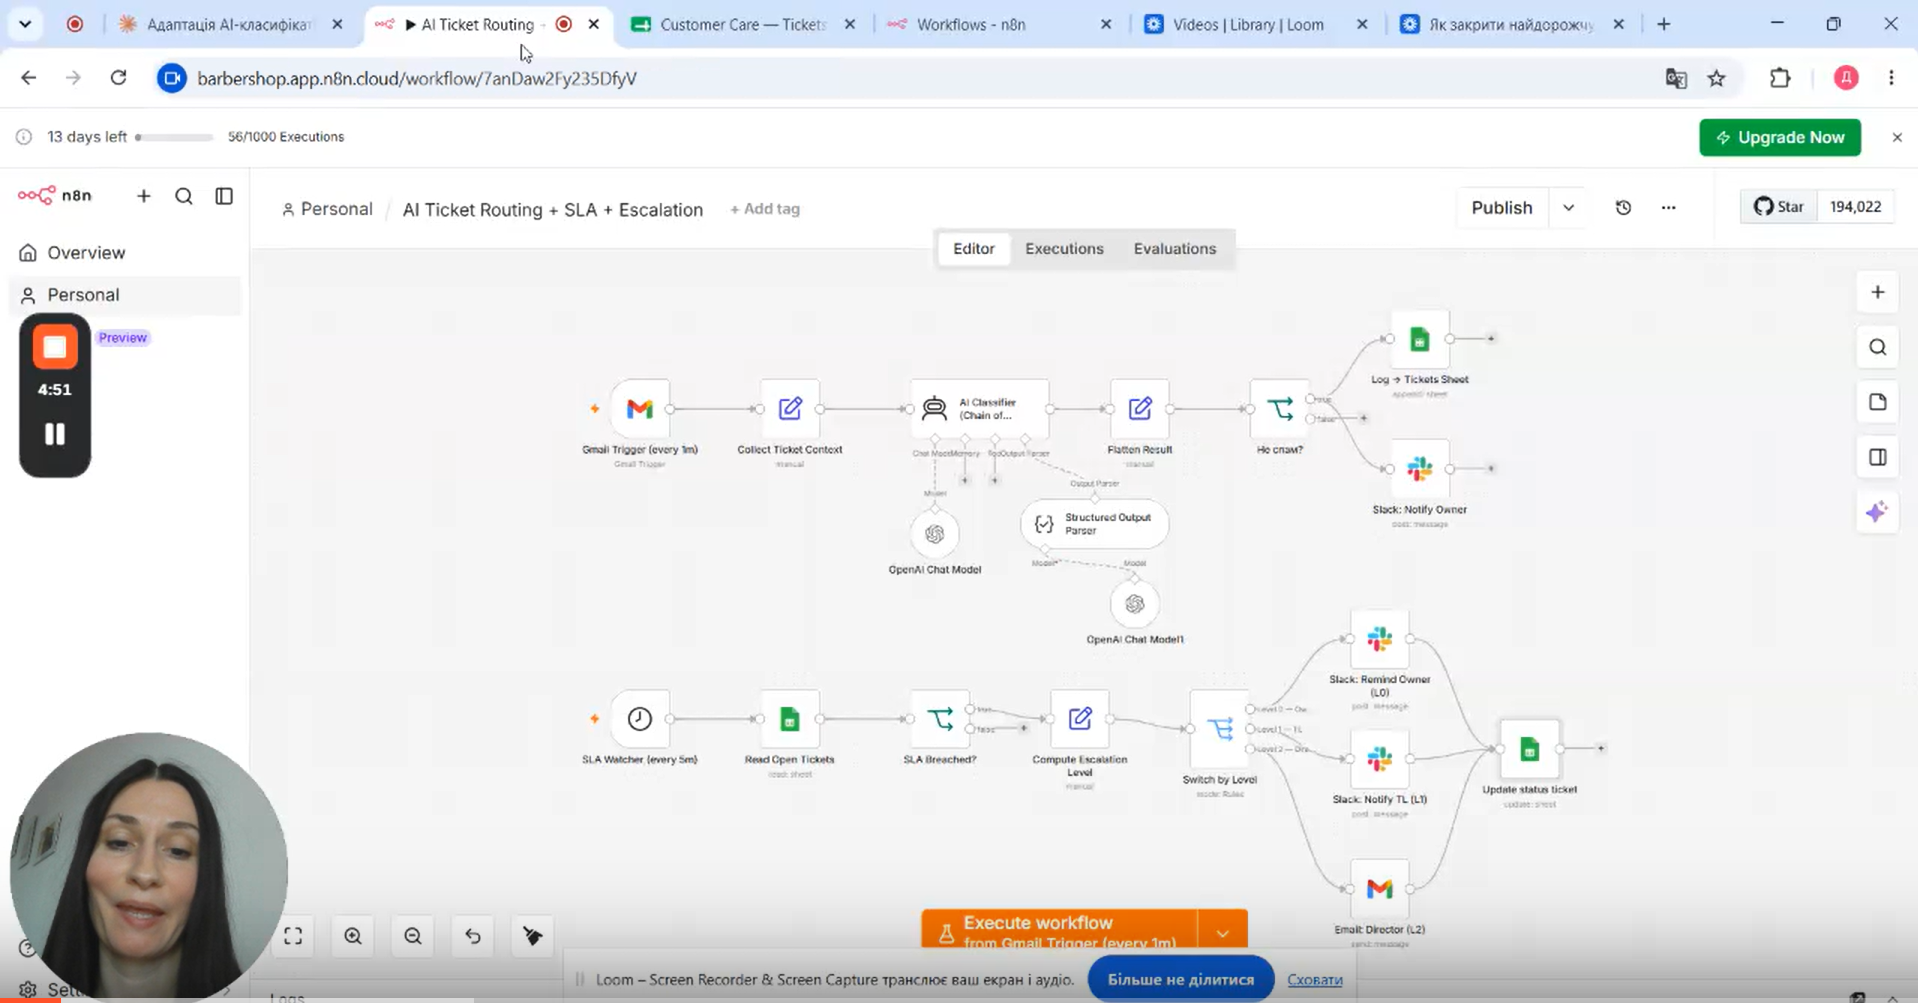1918x1003 pixels.
Task: Open the Slack: Notify Owner node
Action: (1419, 468)
